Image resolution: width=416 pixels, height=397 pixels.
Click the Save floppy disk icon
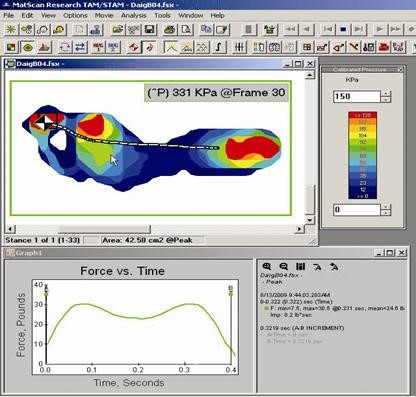click(x=150, y=30)
